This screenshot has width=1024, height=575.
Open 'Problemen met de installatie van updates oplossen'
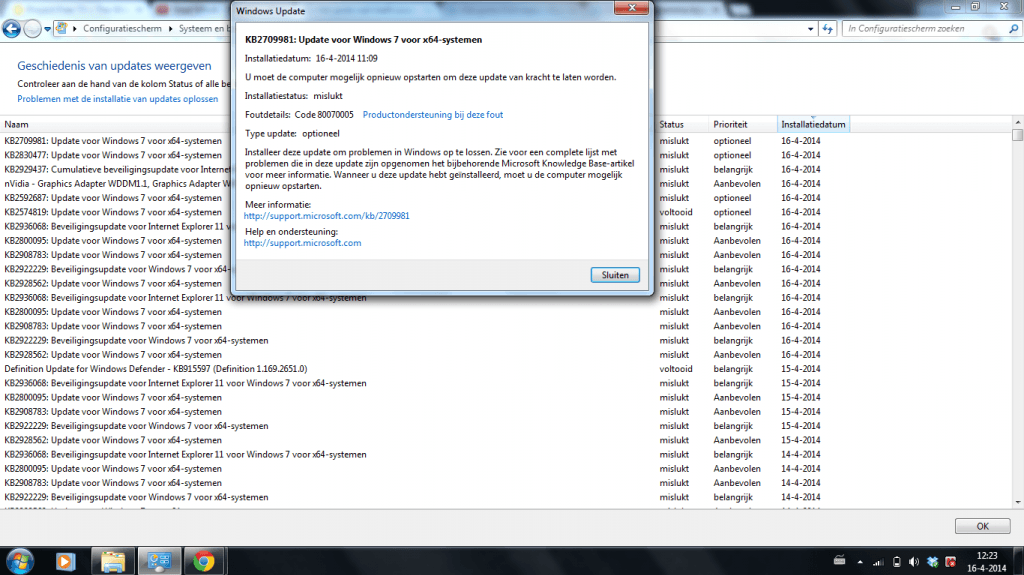point(118,99)
